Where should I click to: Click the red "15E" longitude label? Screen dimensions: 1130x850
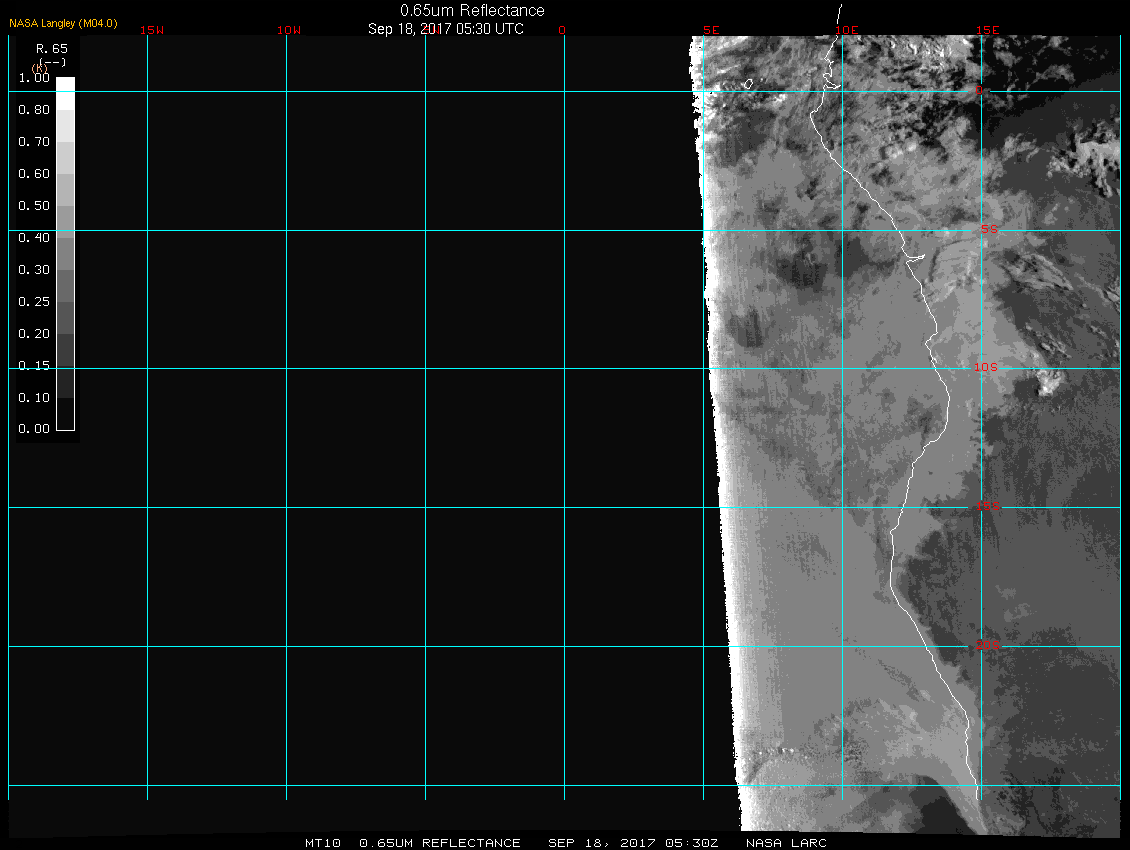(987, 30)
